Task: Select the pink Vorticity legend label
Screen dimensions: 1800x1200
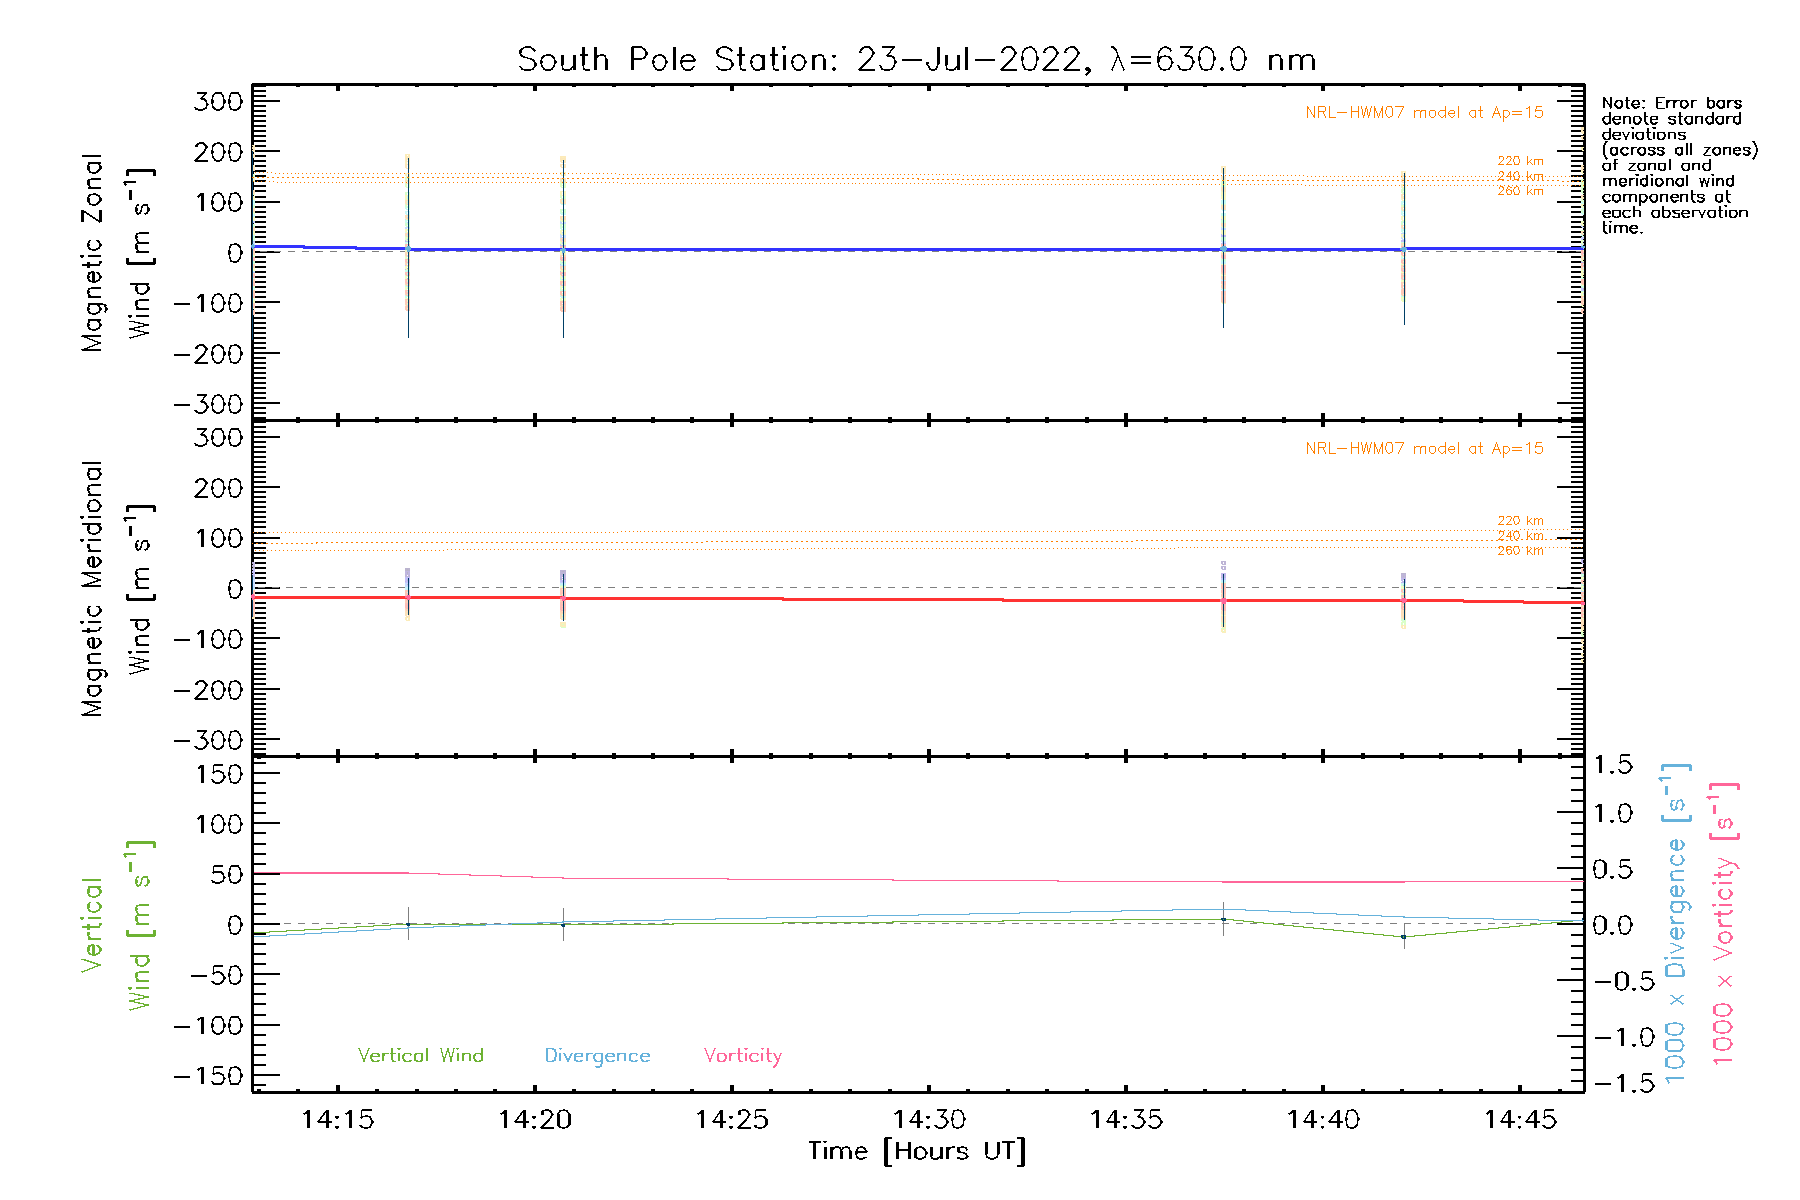Action: [x=742, y=1055]
